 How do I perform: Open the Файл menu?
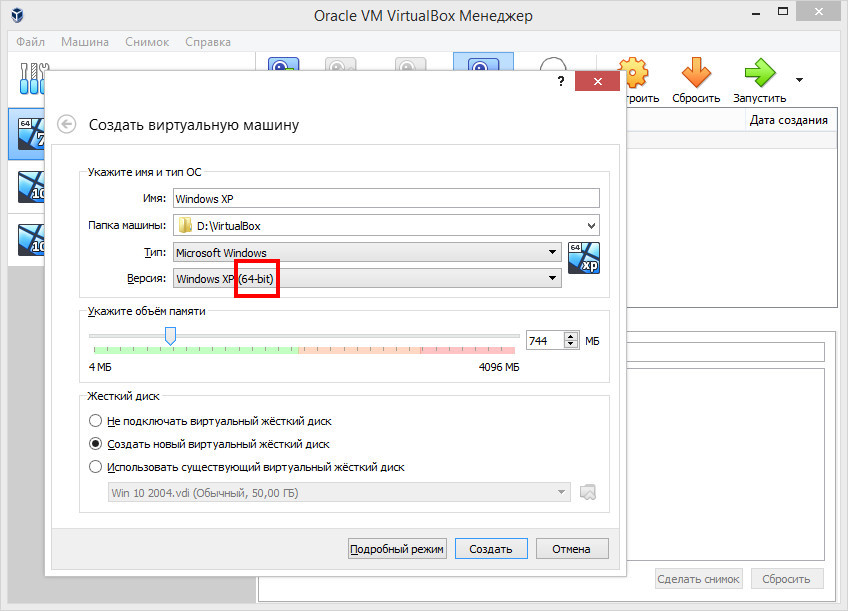pos(30,42)
